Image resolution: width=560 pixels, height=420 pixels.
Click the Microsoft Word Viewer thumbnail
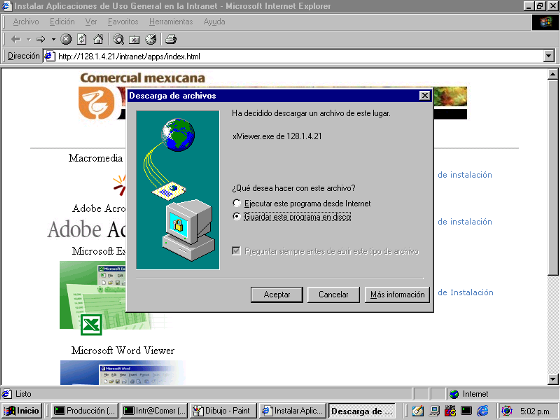point(123,372)
